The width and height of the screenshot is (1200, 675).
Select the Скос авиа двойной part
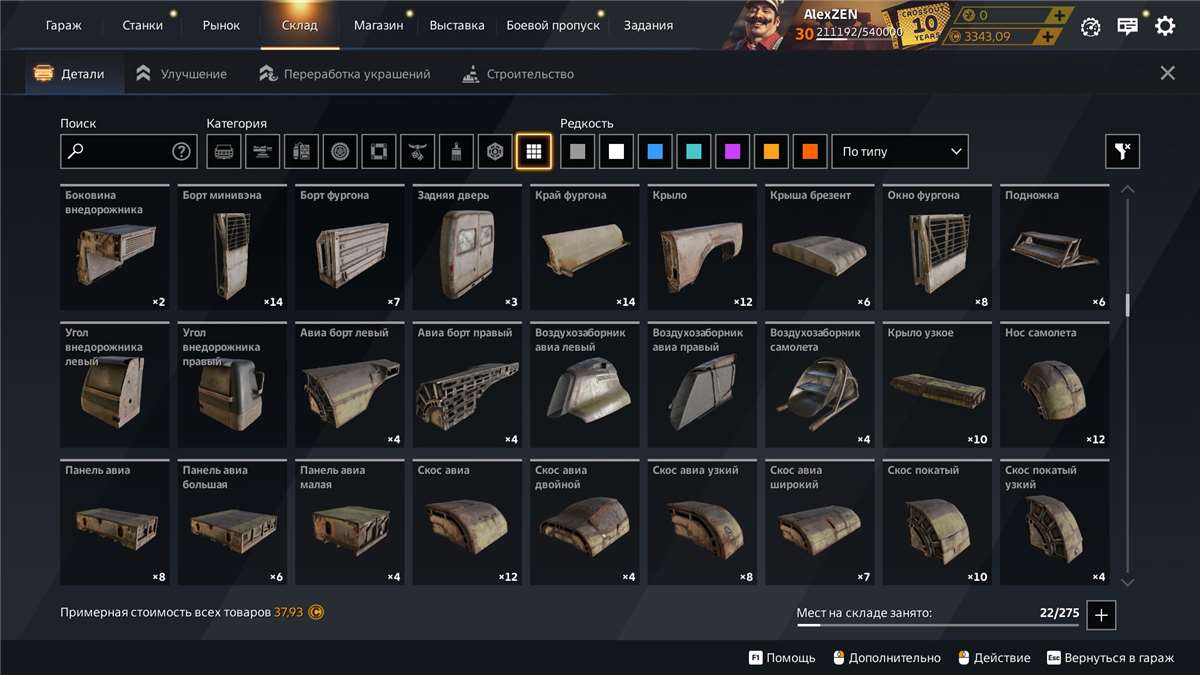coord(585,522)
